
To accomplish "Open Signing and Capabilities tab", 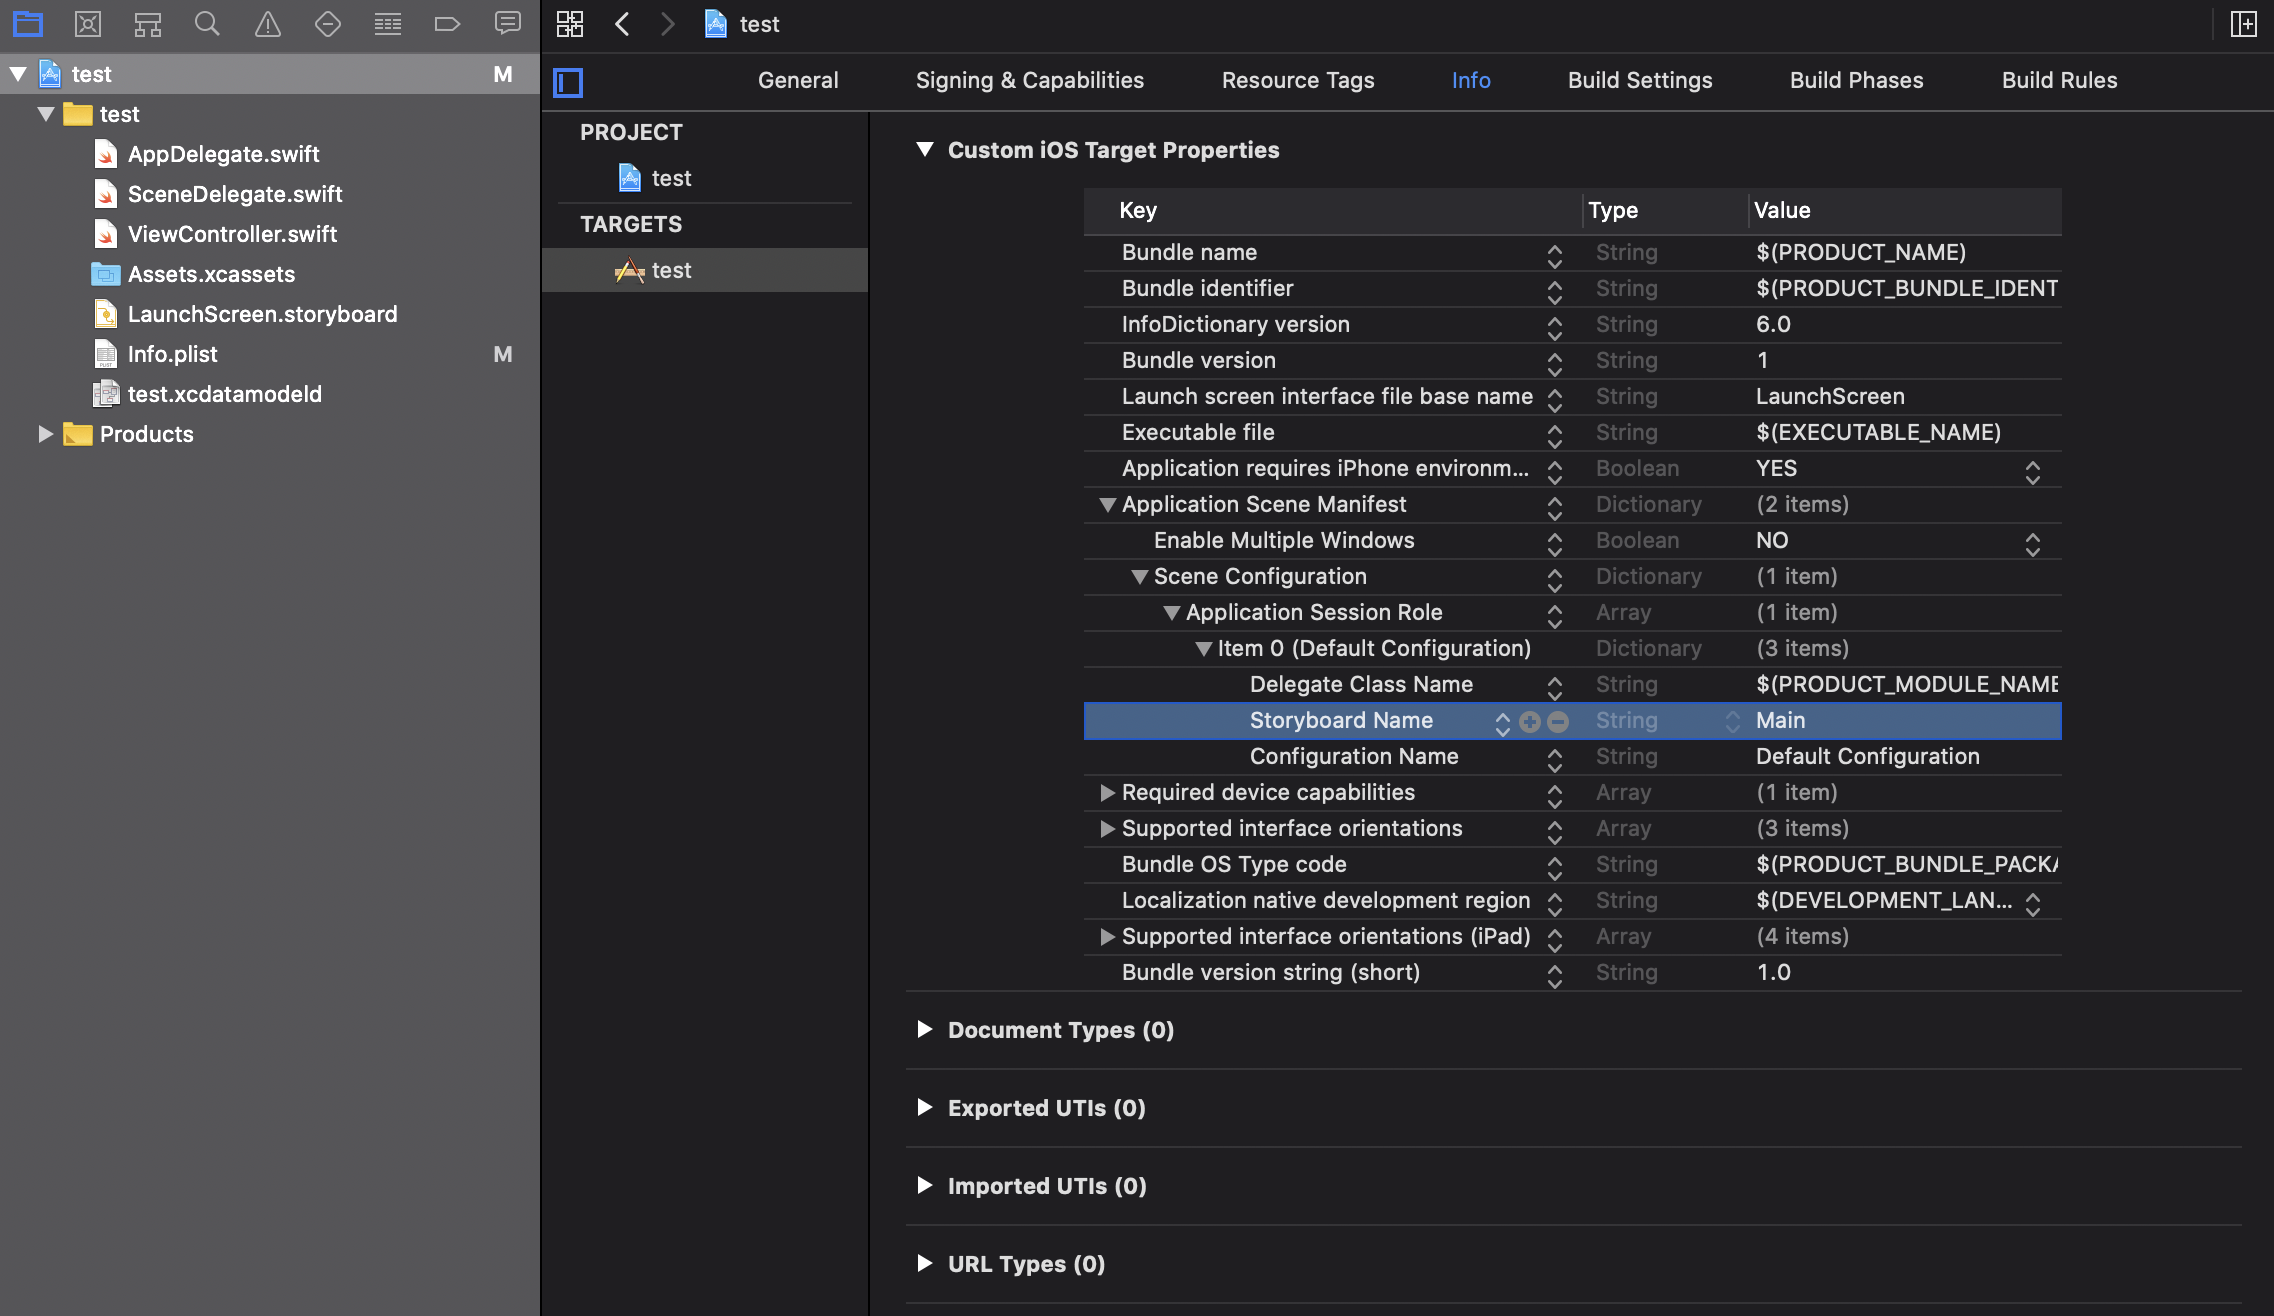I will coord(1029,78).
